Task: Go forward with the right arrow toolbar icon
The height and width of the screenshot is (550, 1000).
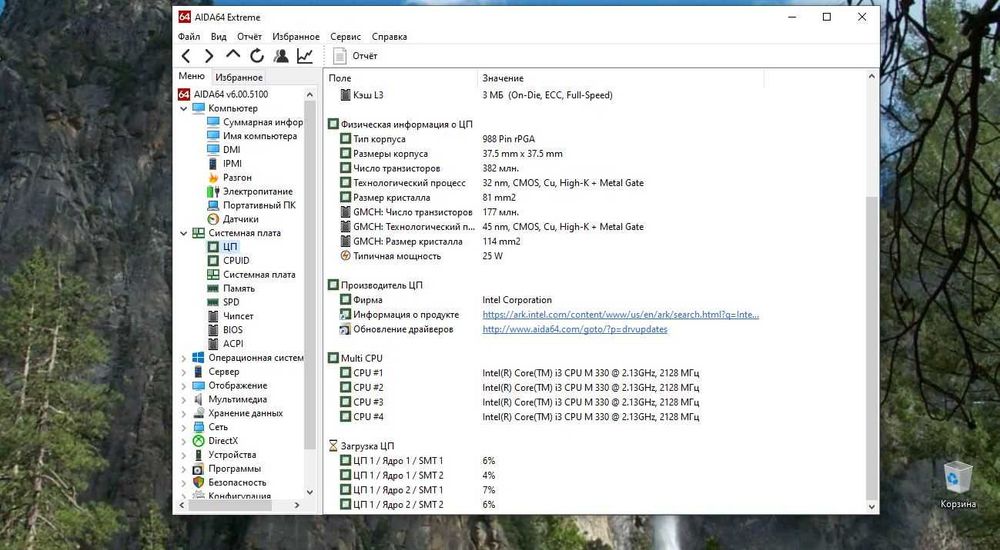Action: pos(209,56)
